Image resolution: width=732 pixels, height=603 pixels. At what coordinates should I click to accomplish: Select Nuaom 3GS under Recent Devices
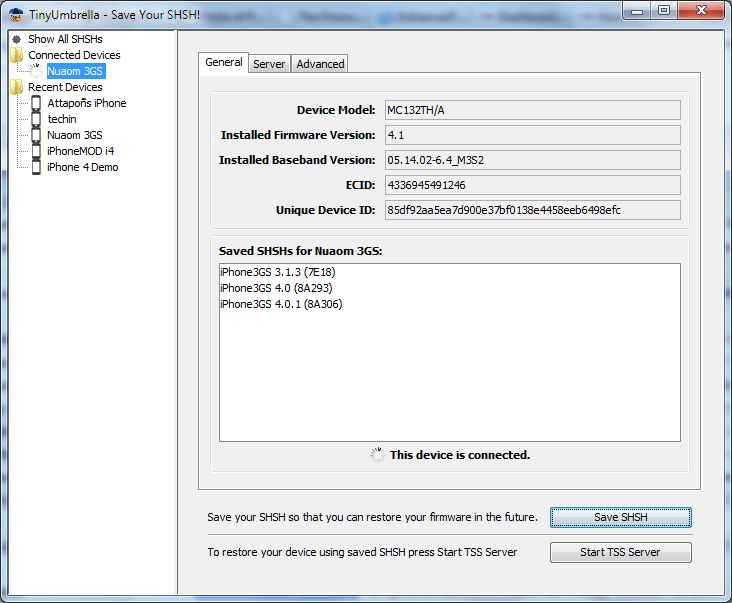click(74, 135)
